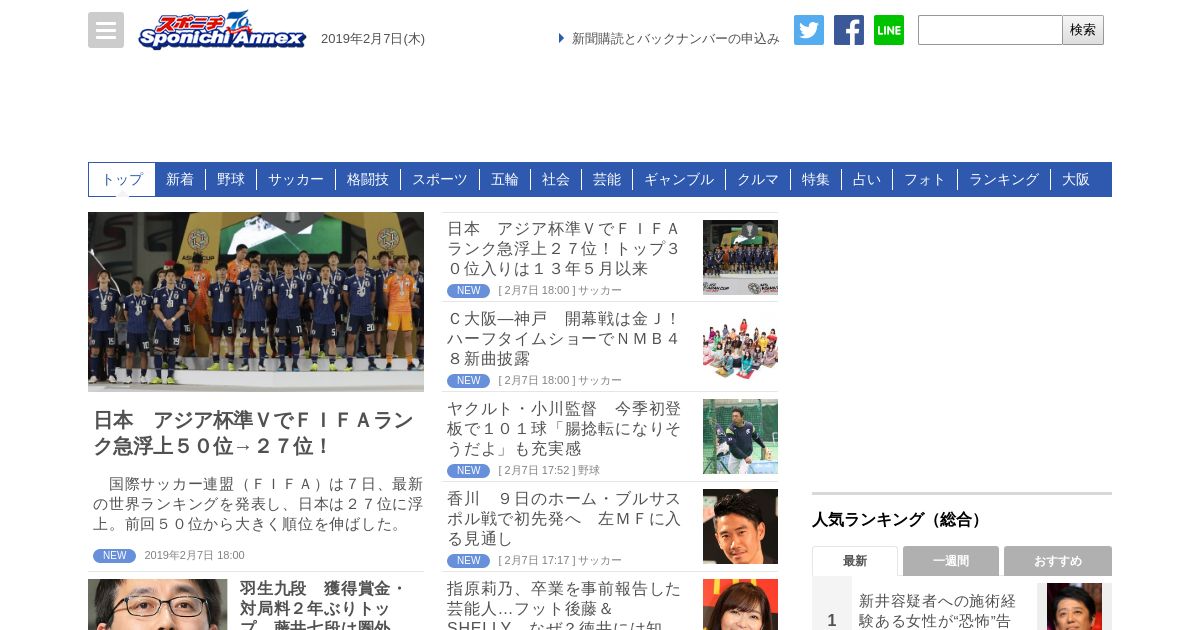
Task: Click NEW badge under Ｃ大阪―神戸 article
Action: click(x=468, y=381)
